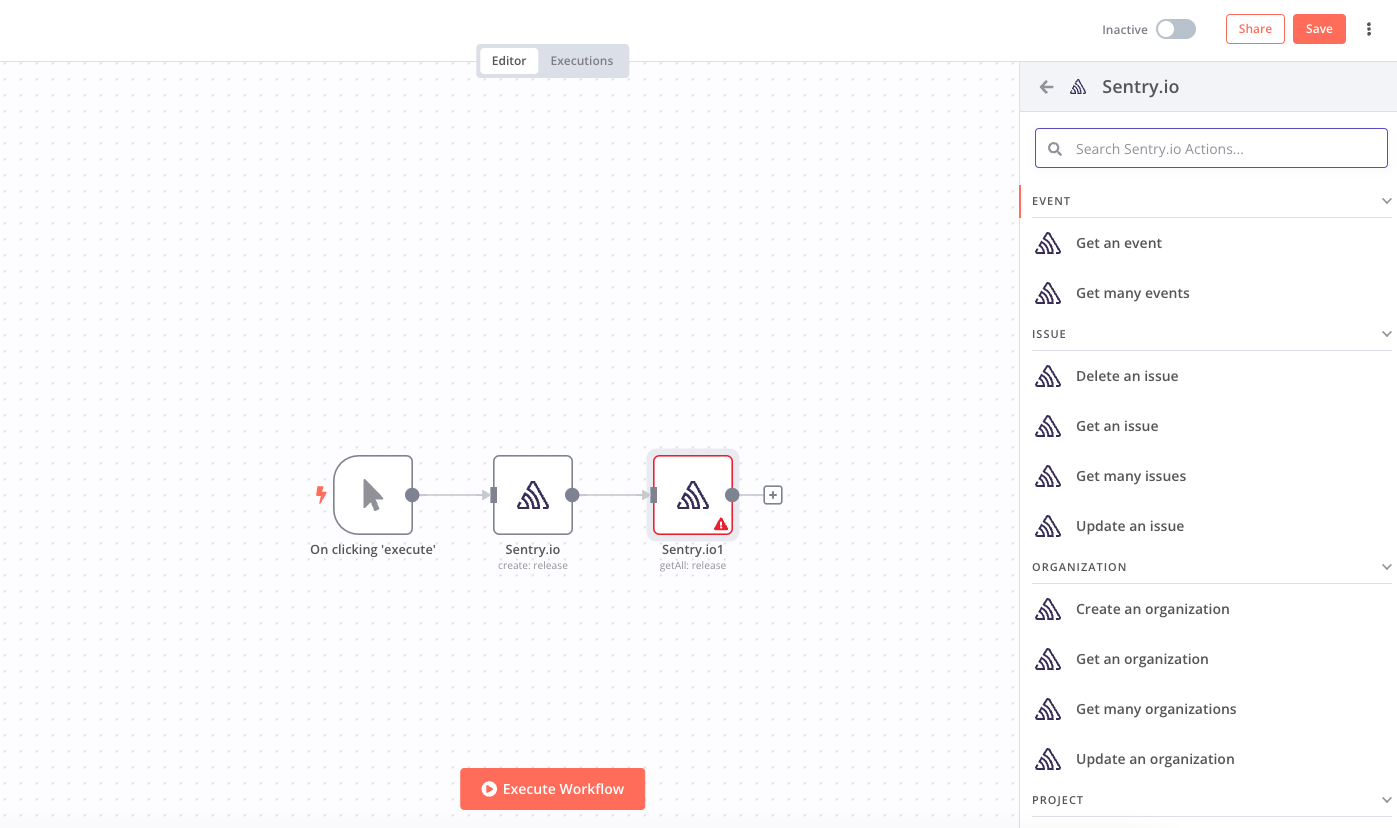
Task: Collapse the Issue section chevron
Action: [x=1386, y=334]
